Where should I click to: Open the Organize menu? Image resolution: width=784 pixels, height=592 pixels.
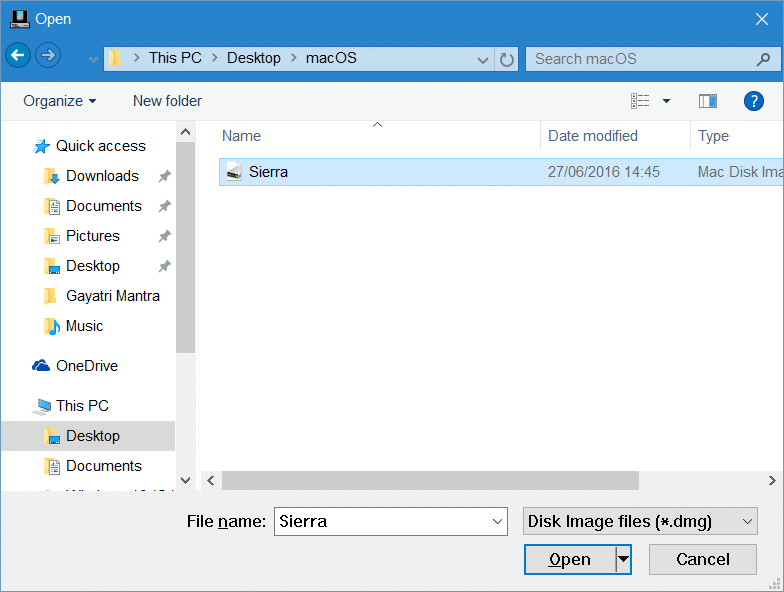pyautogui.click(x=60, y=101)
